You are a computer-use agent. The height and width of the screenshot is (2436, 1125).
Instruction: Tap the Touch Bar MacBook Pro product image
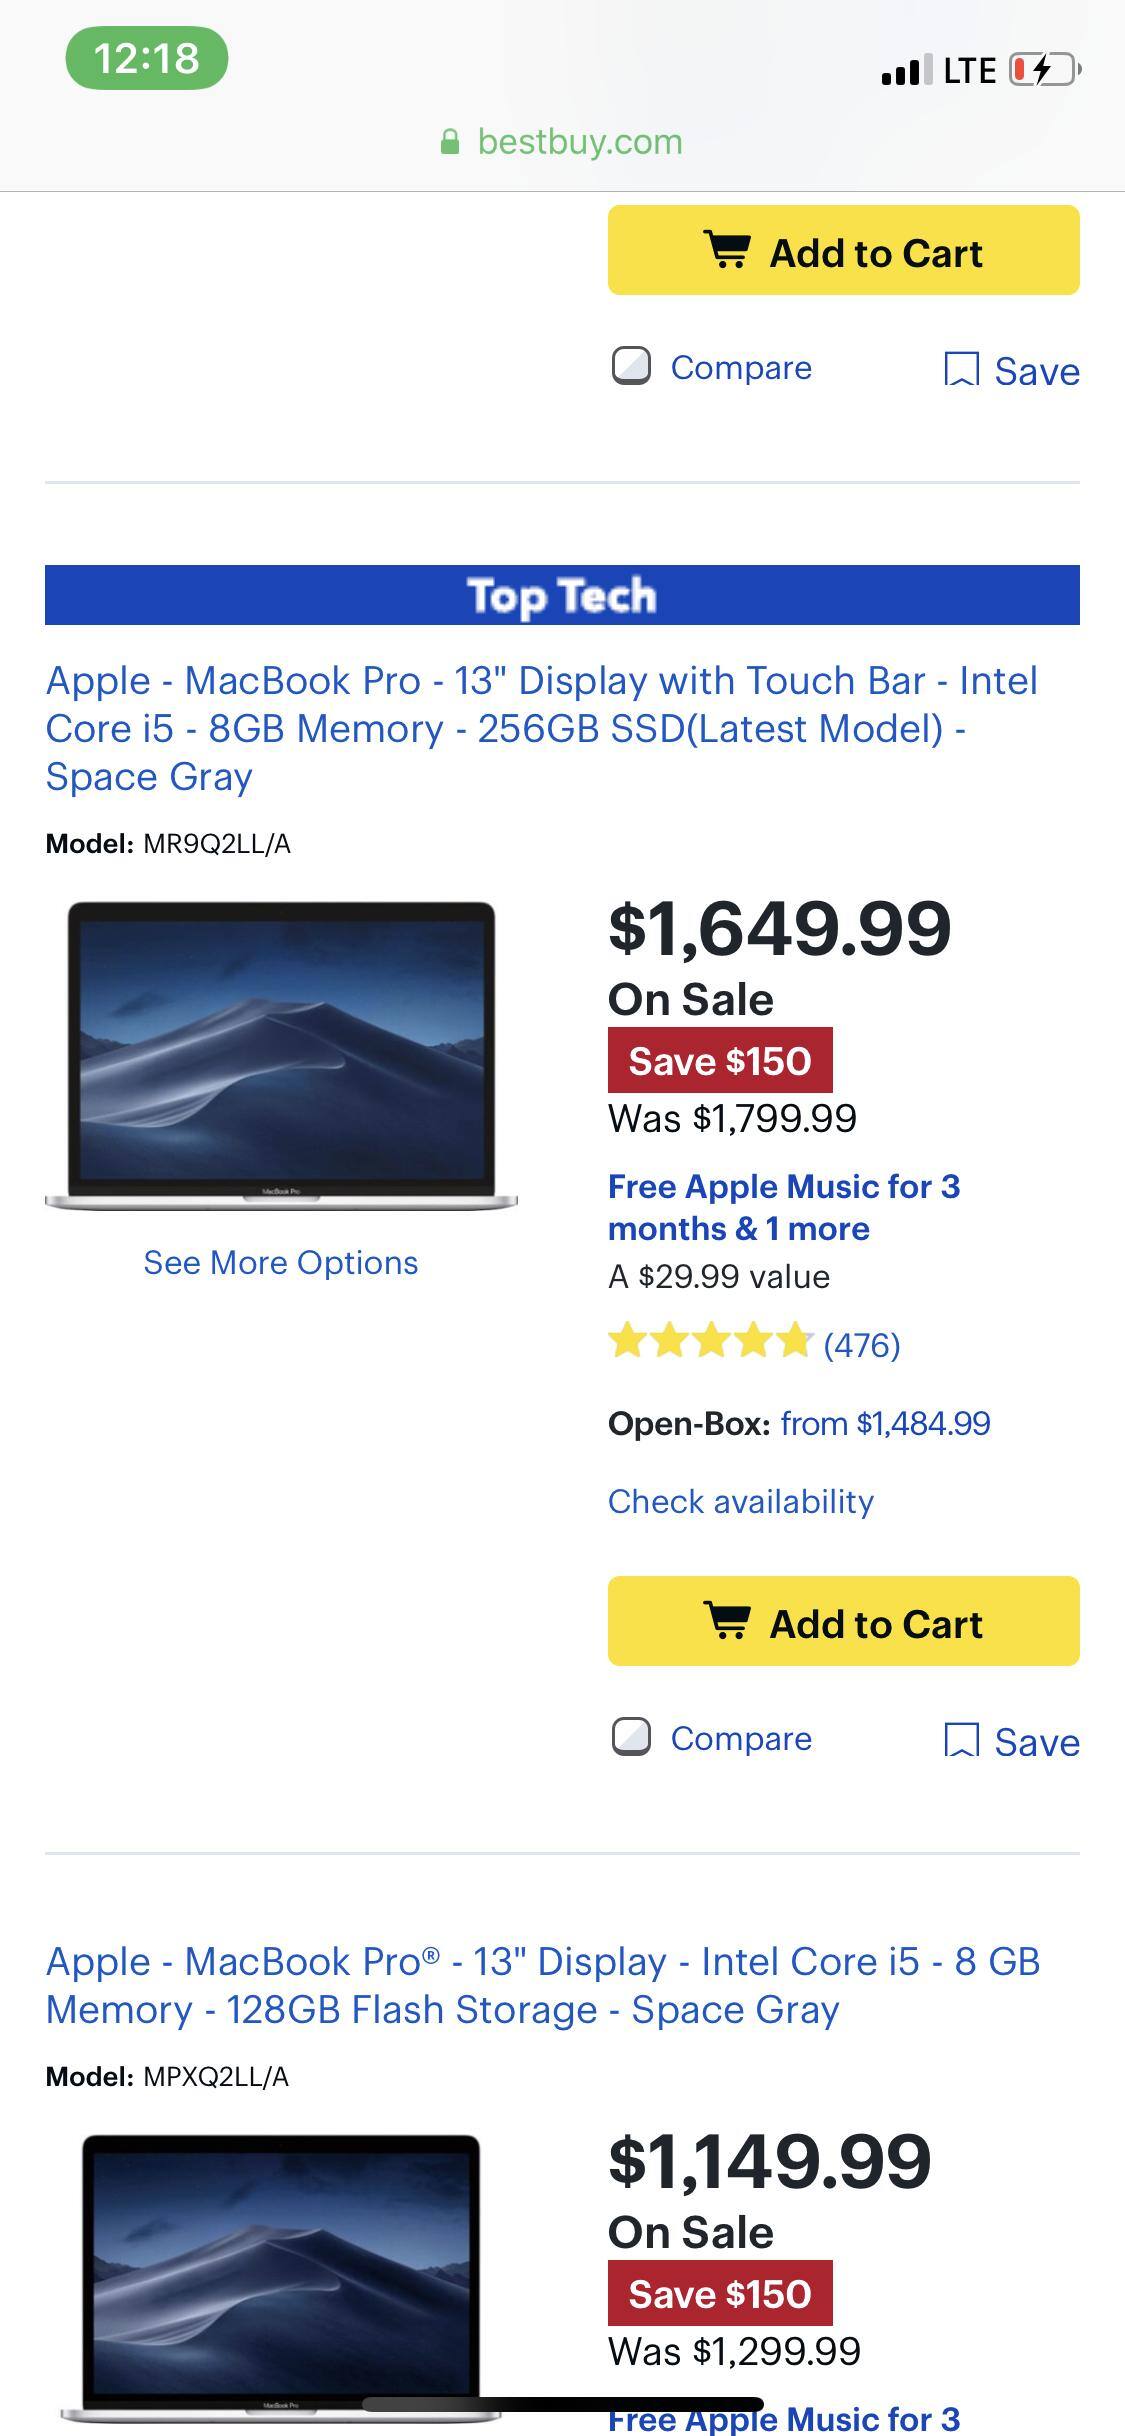[281, 1056]
